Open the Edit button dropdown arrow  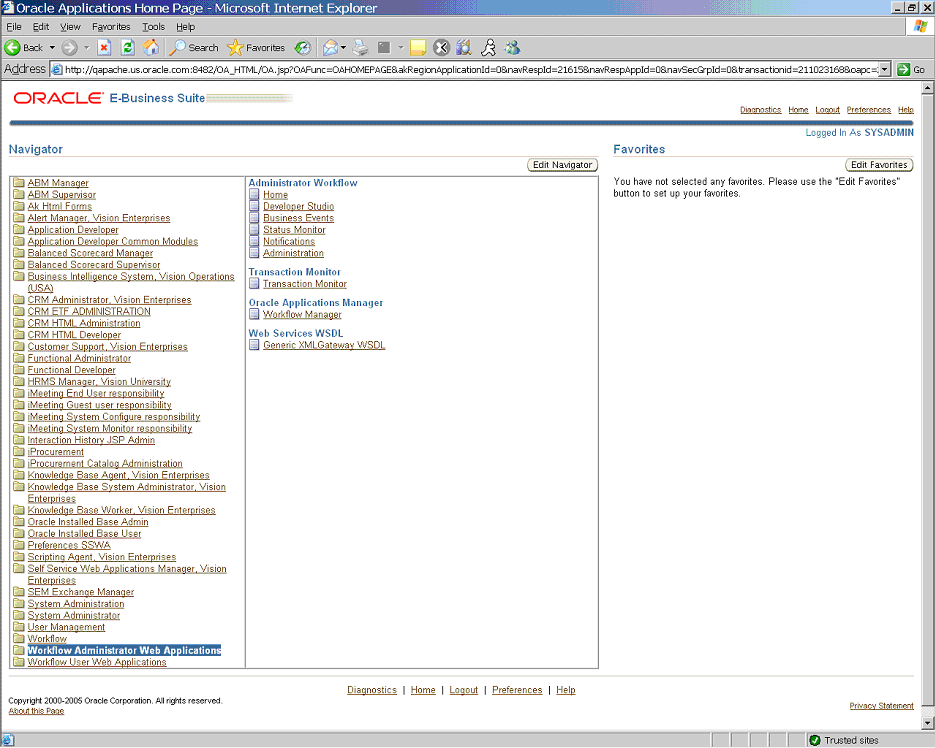click(401, 48)
